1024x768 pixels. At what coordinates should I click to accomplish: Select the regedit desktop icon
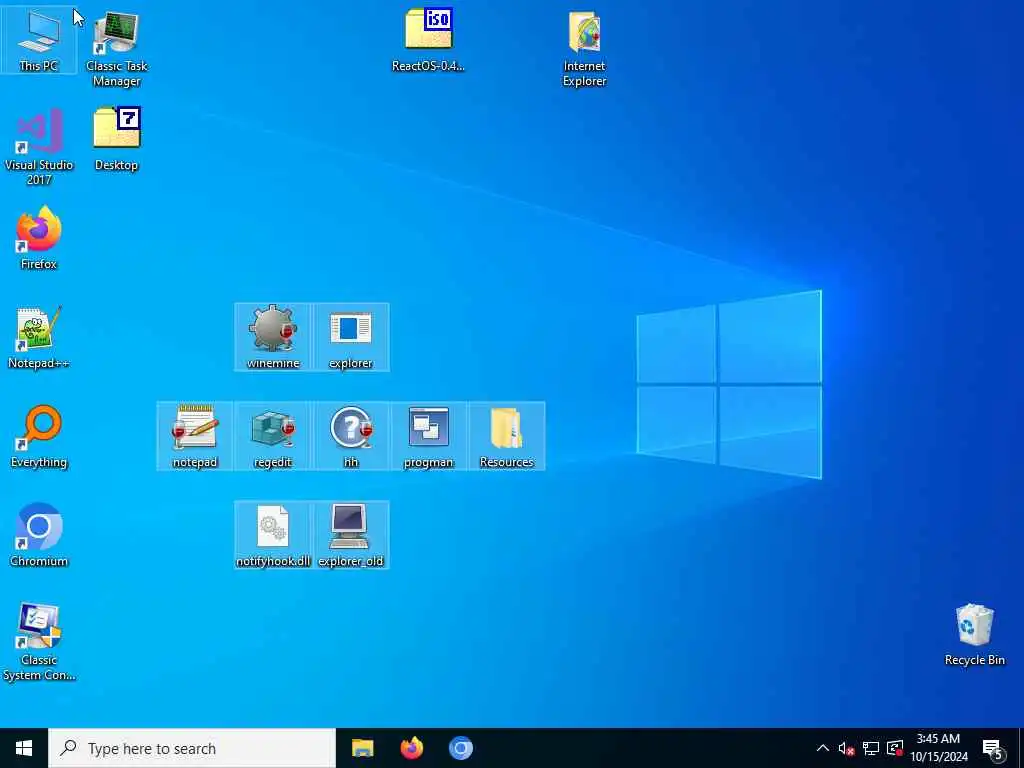(x=273, y=436)
